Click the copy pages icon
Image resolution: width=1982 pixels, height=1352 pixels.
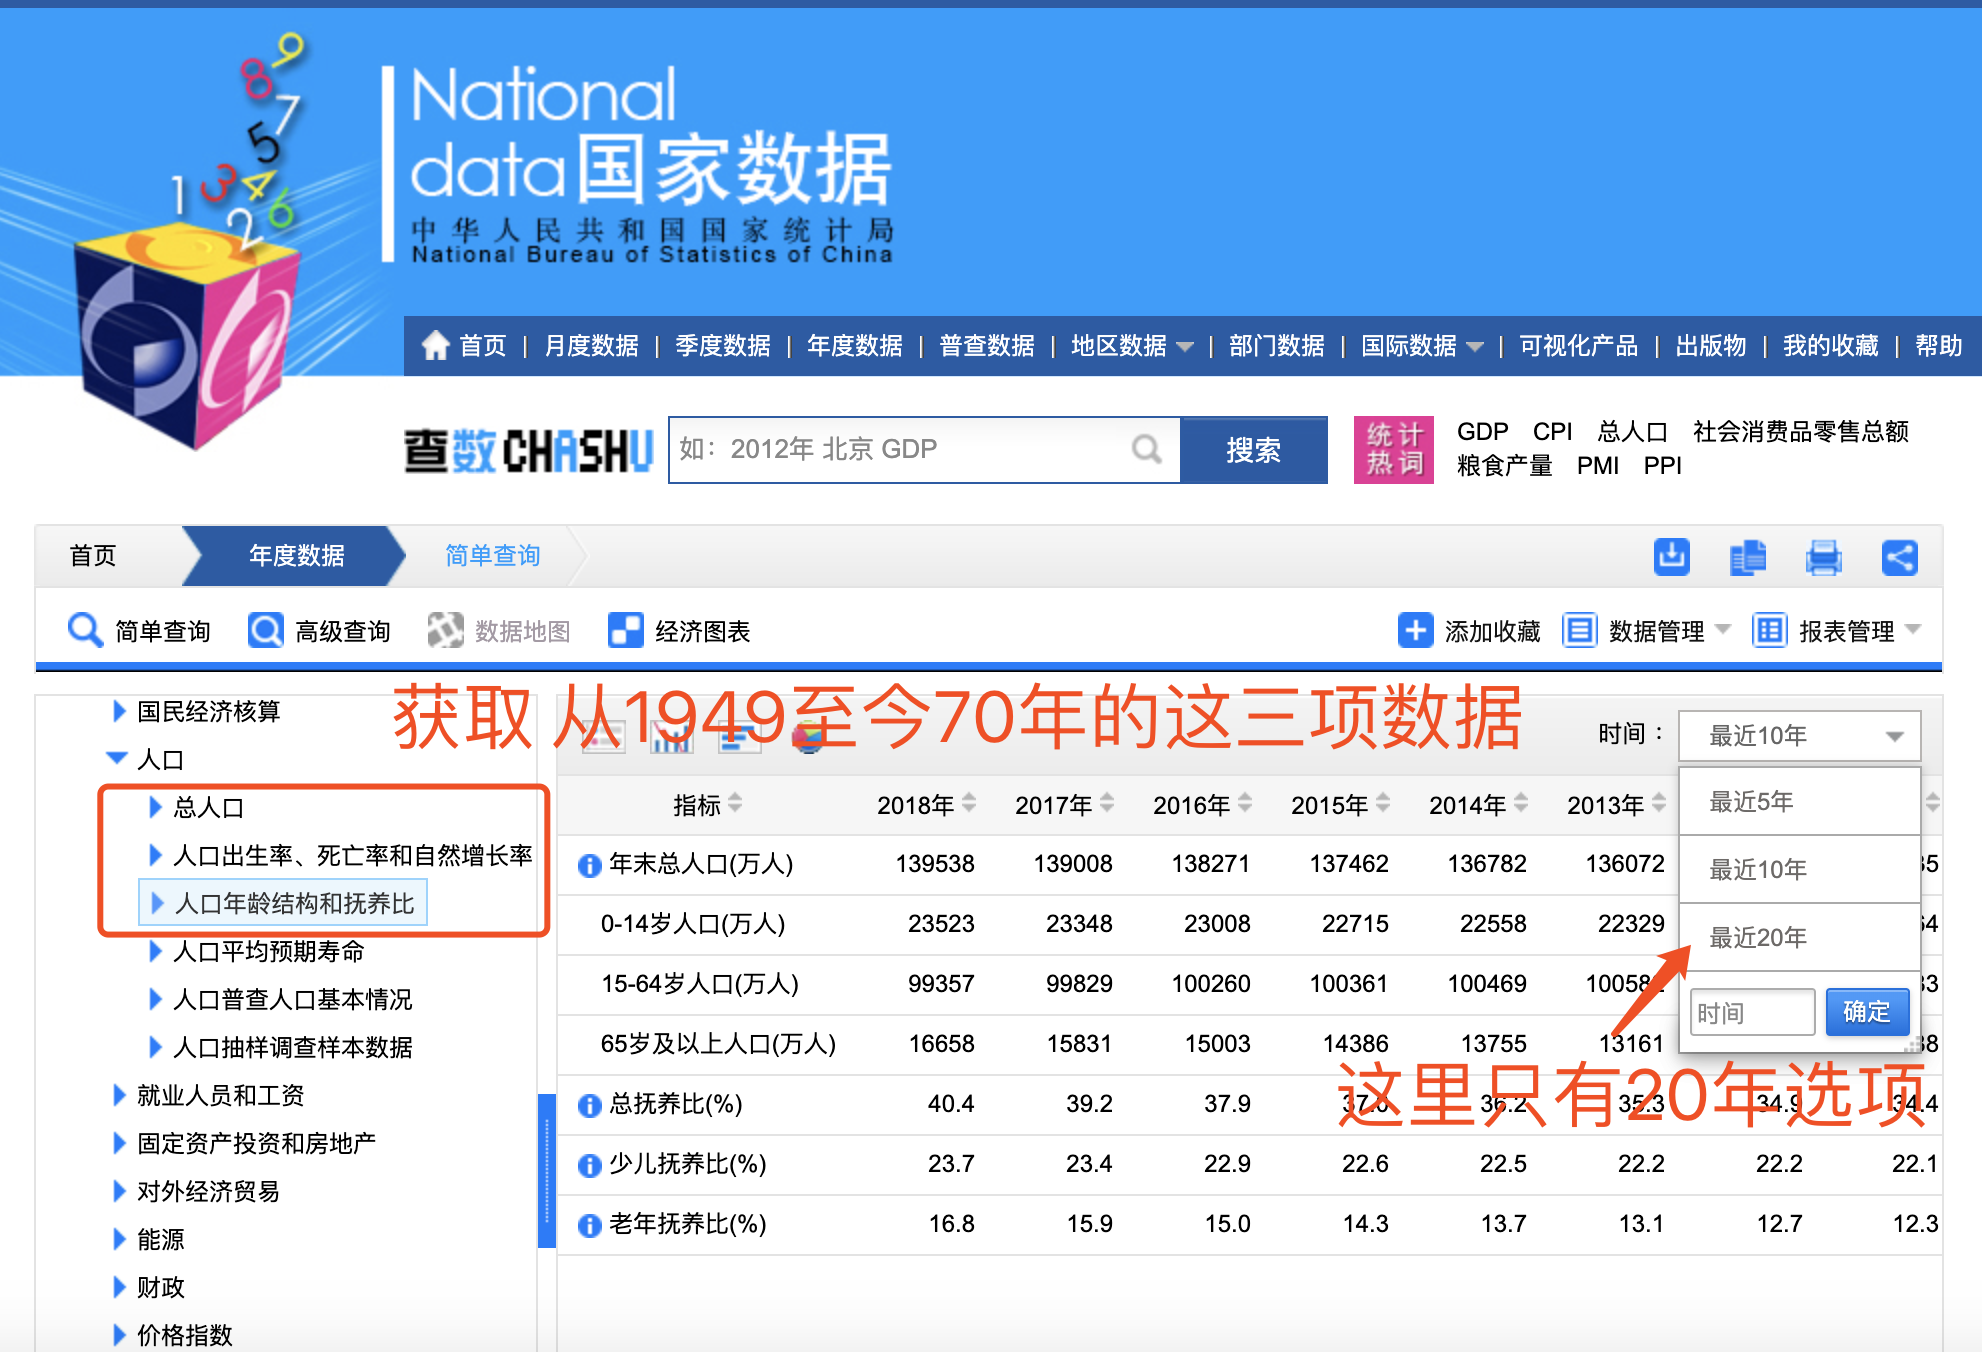point(1747,556)
